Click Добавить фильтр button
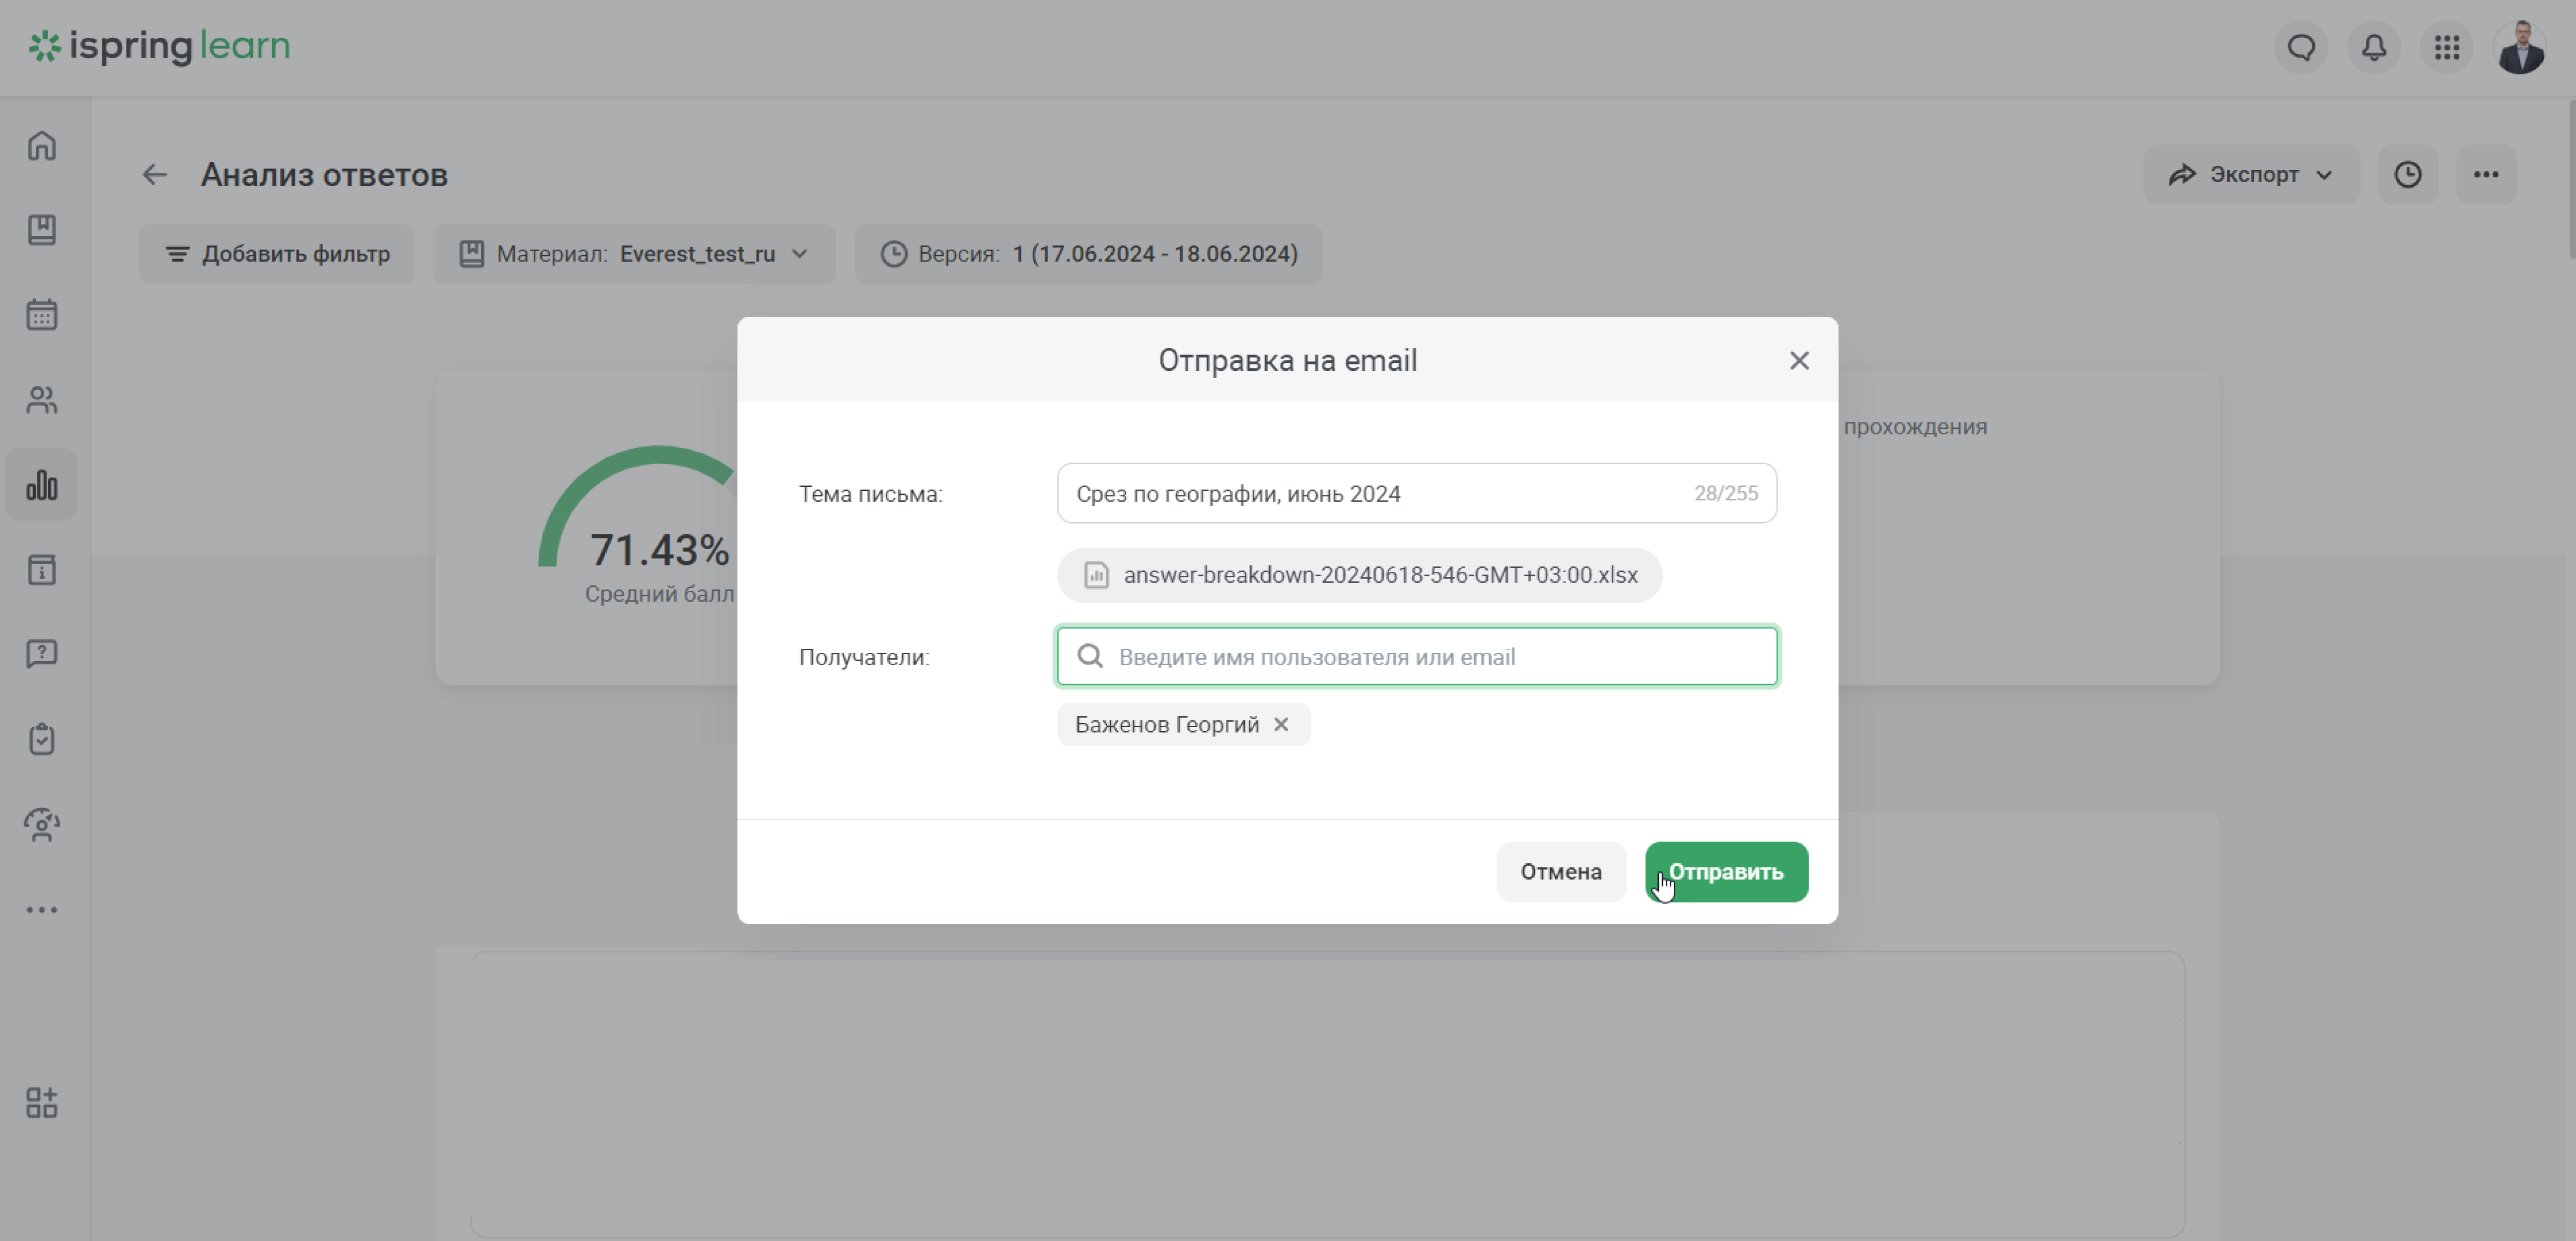 277,254
